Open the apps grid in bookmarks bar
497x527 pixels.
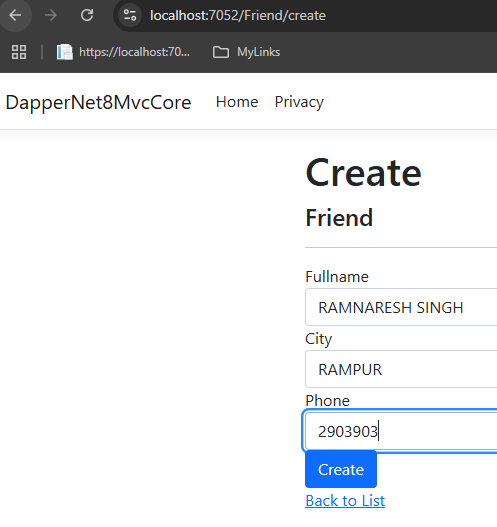[19, 52]
